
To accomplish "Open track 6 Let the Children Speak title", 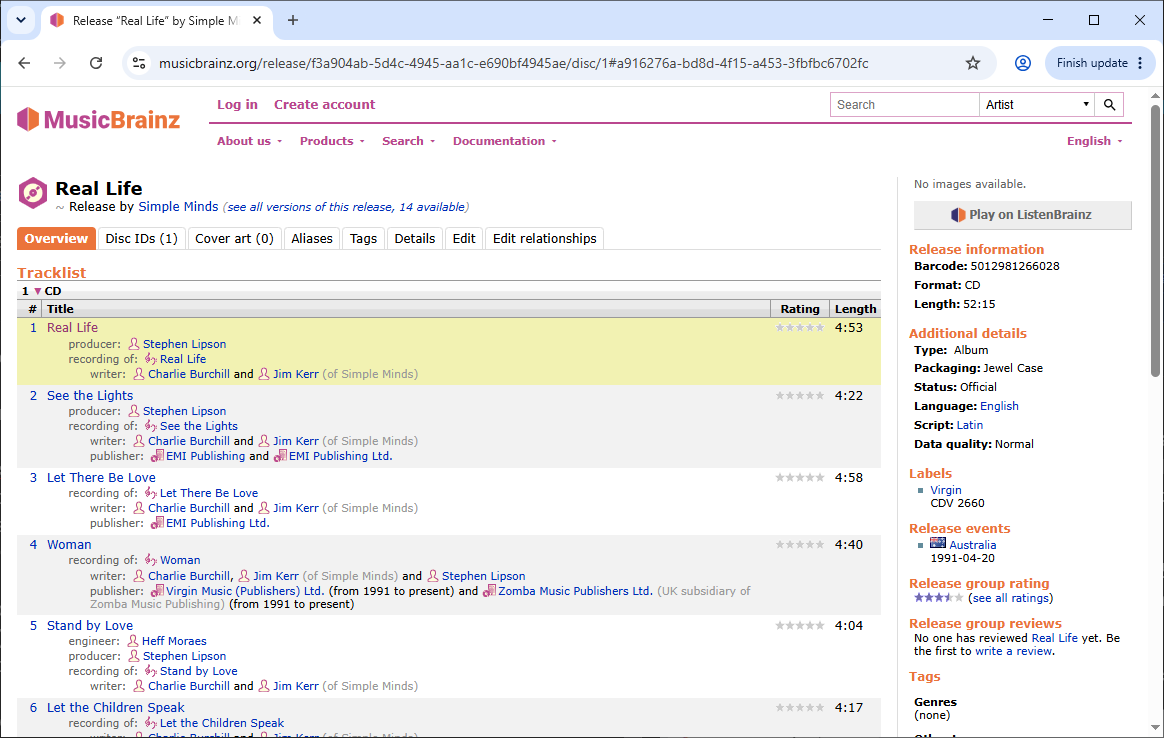I will (116, 708).
